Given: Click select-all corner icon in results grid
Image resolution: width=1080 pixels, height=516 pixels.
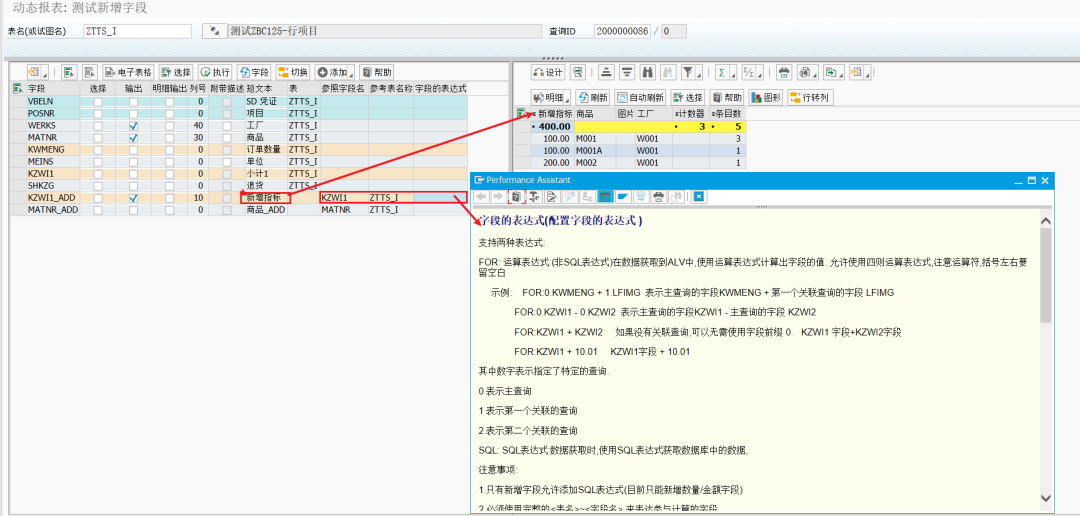Looking at the screenshot, I should pos(522,113).
